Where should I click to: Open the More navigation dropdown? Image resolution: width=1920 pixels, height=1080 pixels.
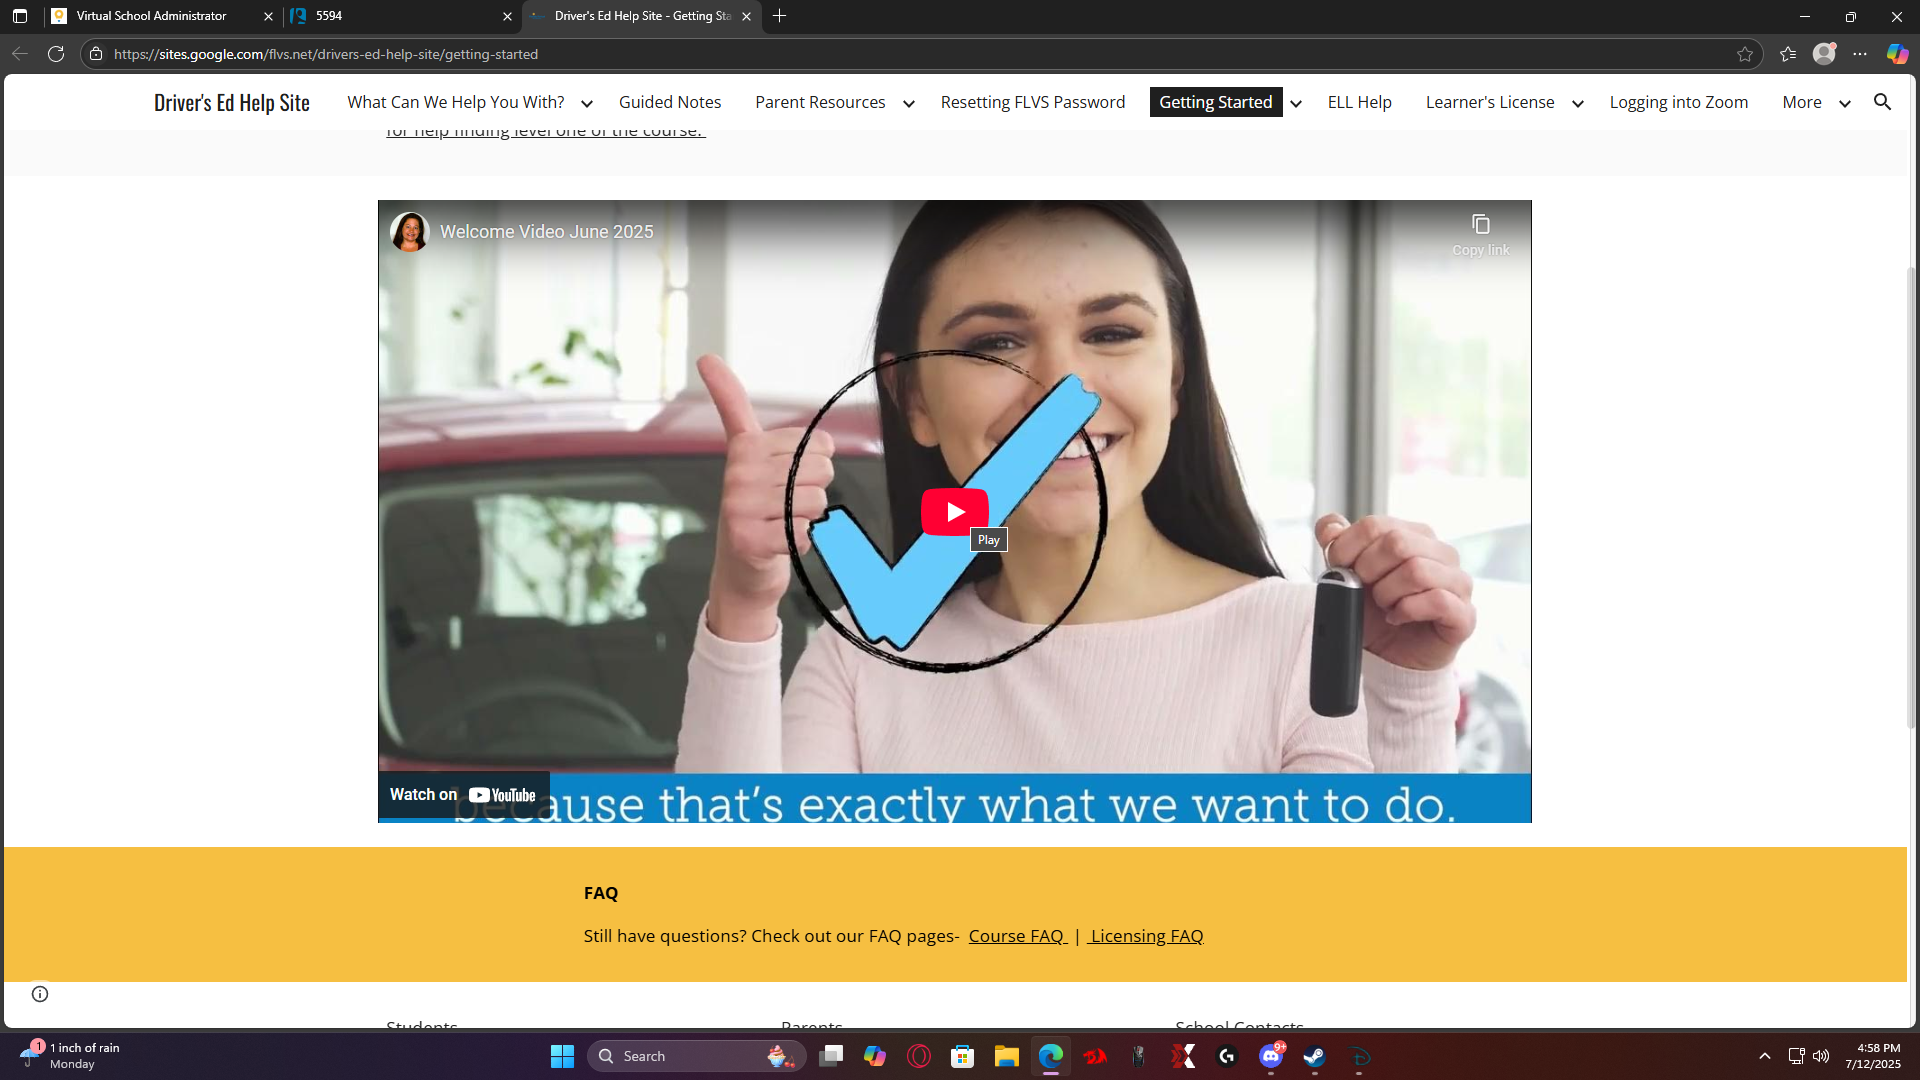1844,103
